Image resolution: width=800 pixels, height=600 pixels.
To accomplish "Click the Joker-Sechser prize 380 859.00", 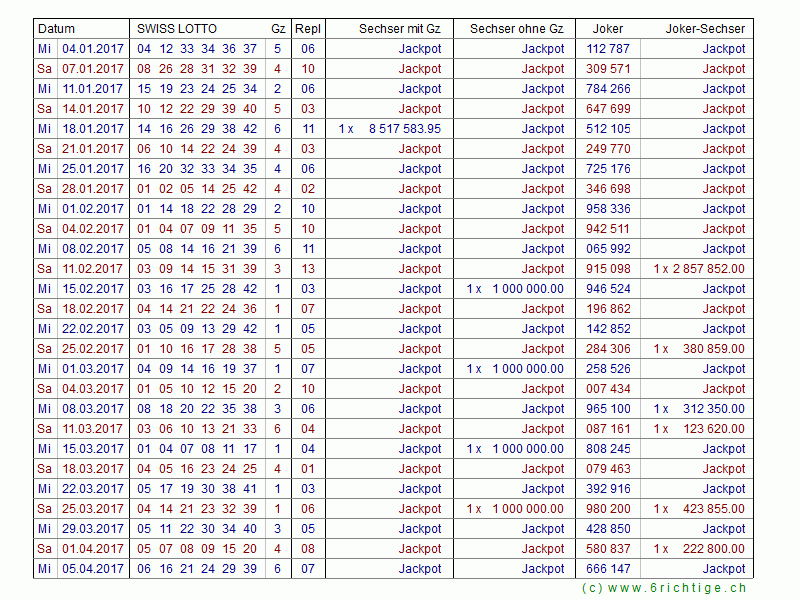I will tap(713, 349).
